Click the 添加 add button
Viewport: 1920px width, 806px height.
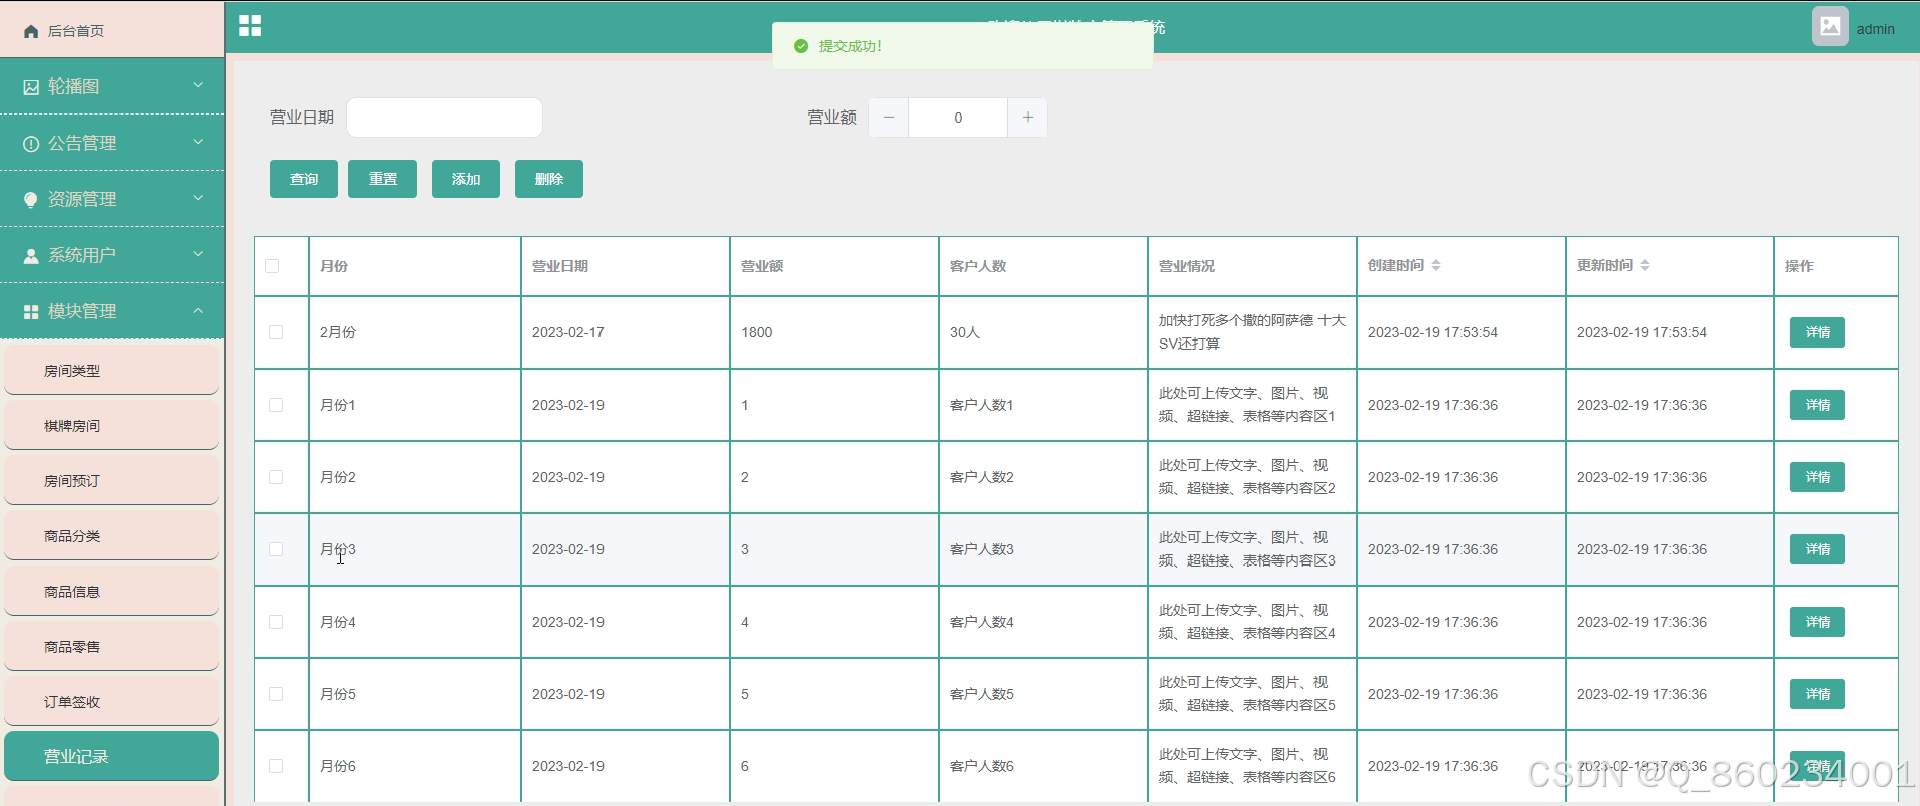tap(466, 179)
